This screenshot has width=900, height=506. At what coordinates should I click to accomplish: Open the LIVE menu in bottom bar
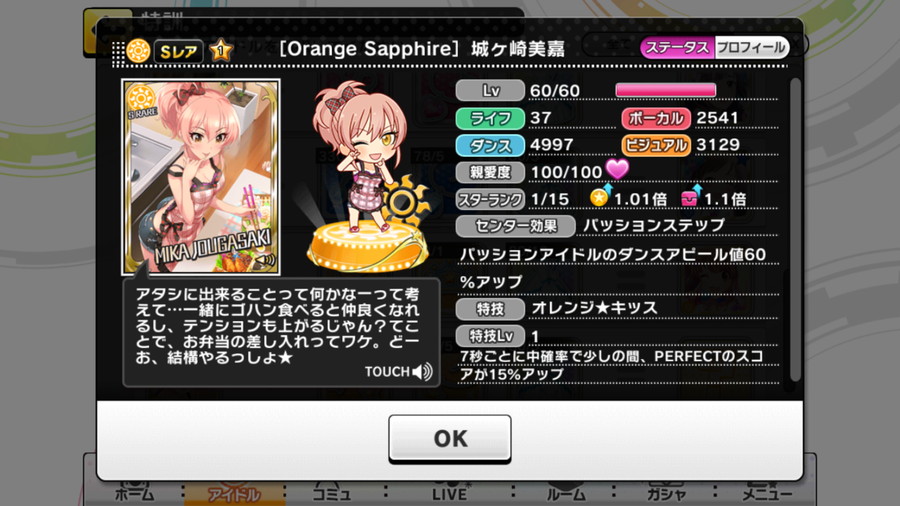coord(449,493)
